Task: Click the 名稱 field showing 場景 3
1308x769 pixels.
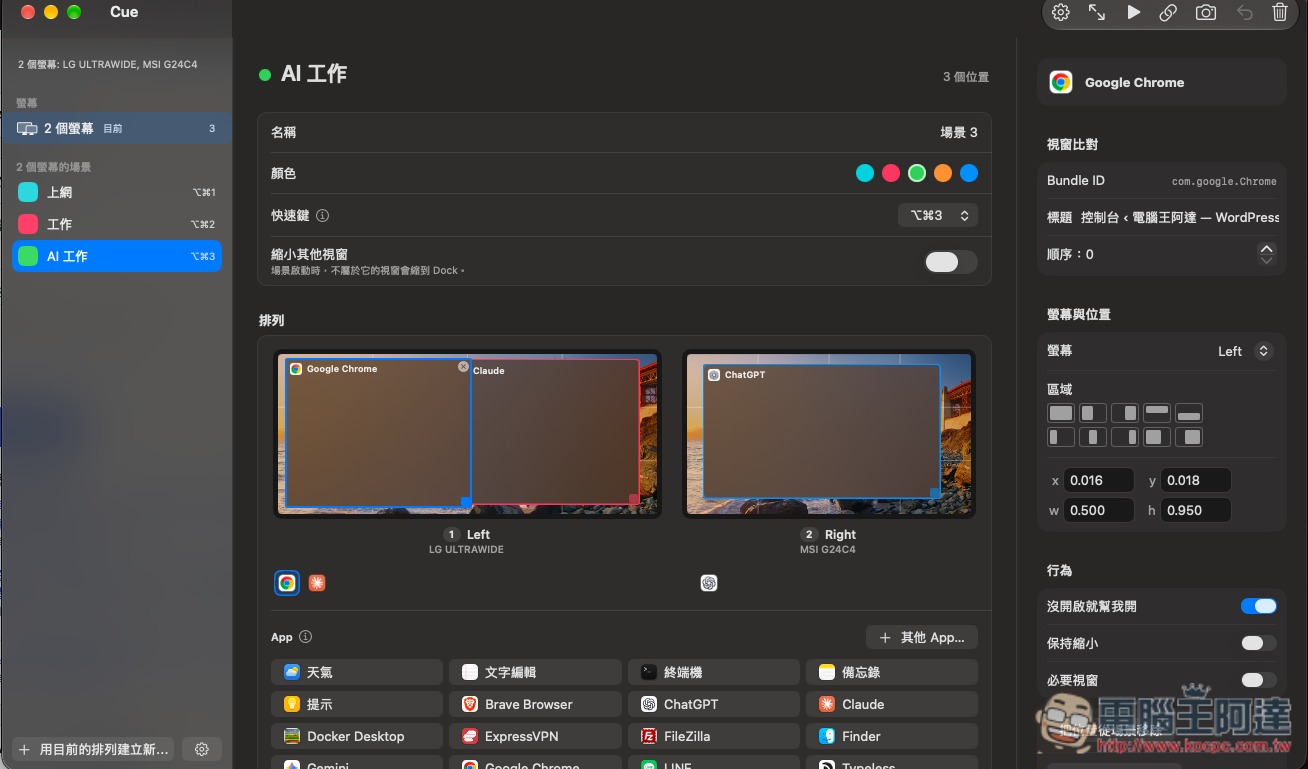Action: [x=624, y=132]
